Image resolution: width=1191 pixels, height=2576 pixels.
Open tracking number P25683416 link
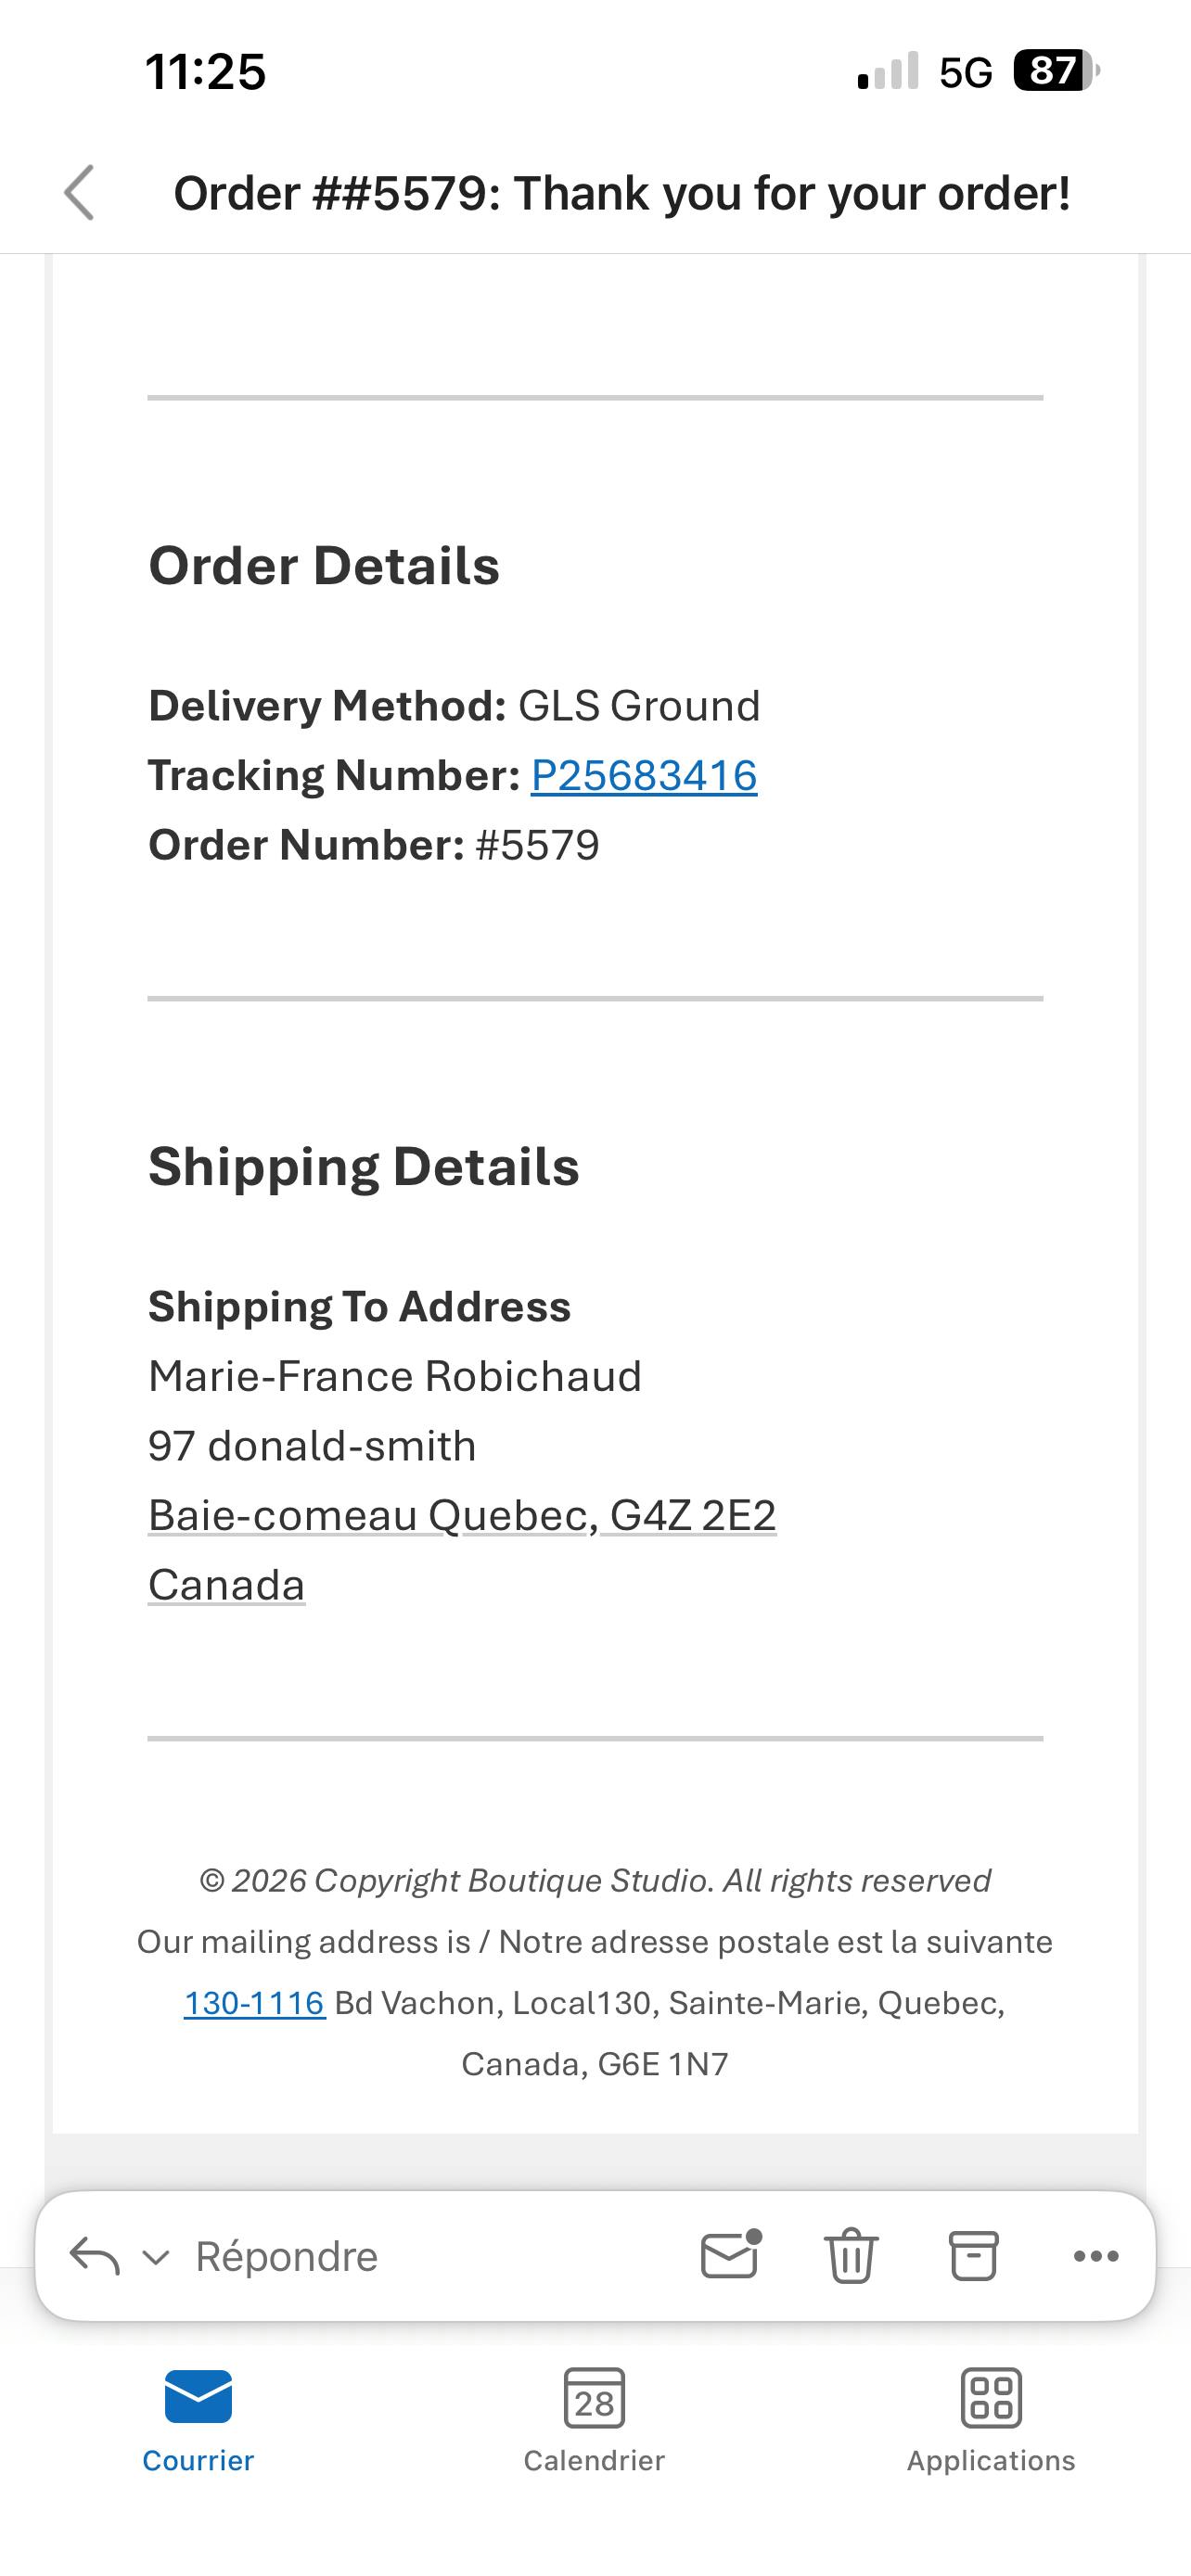click(x=644, y=776)
